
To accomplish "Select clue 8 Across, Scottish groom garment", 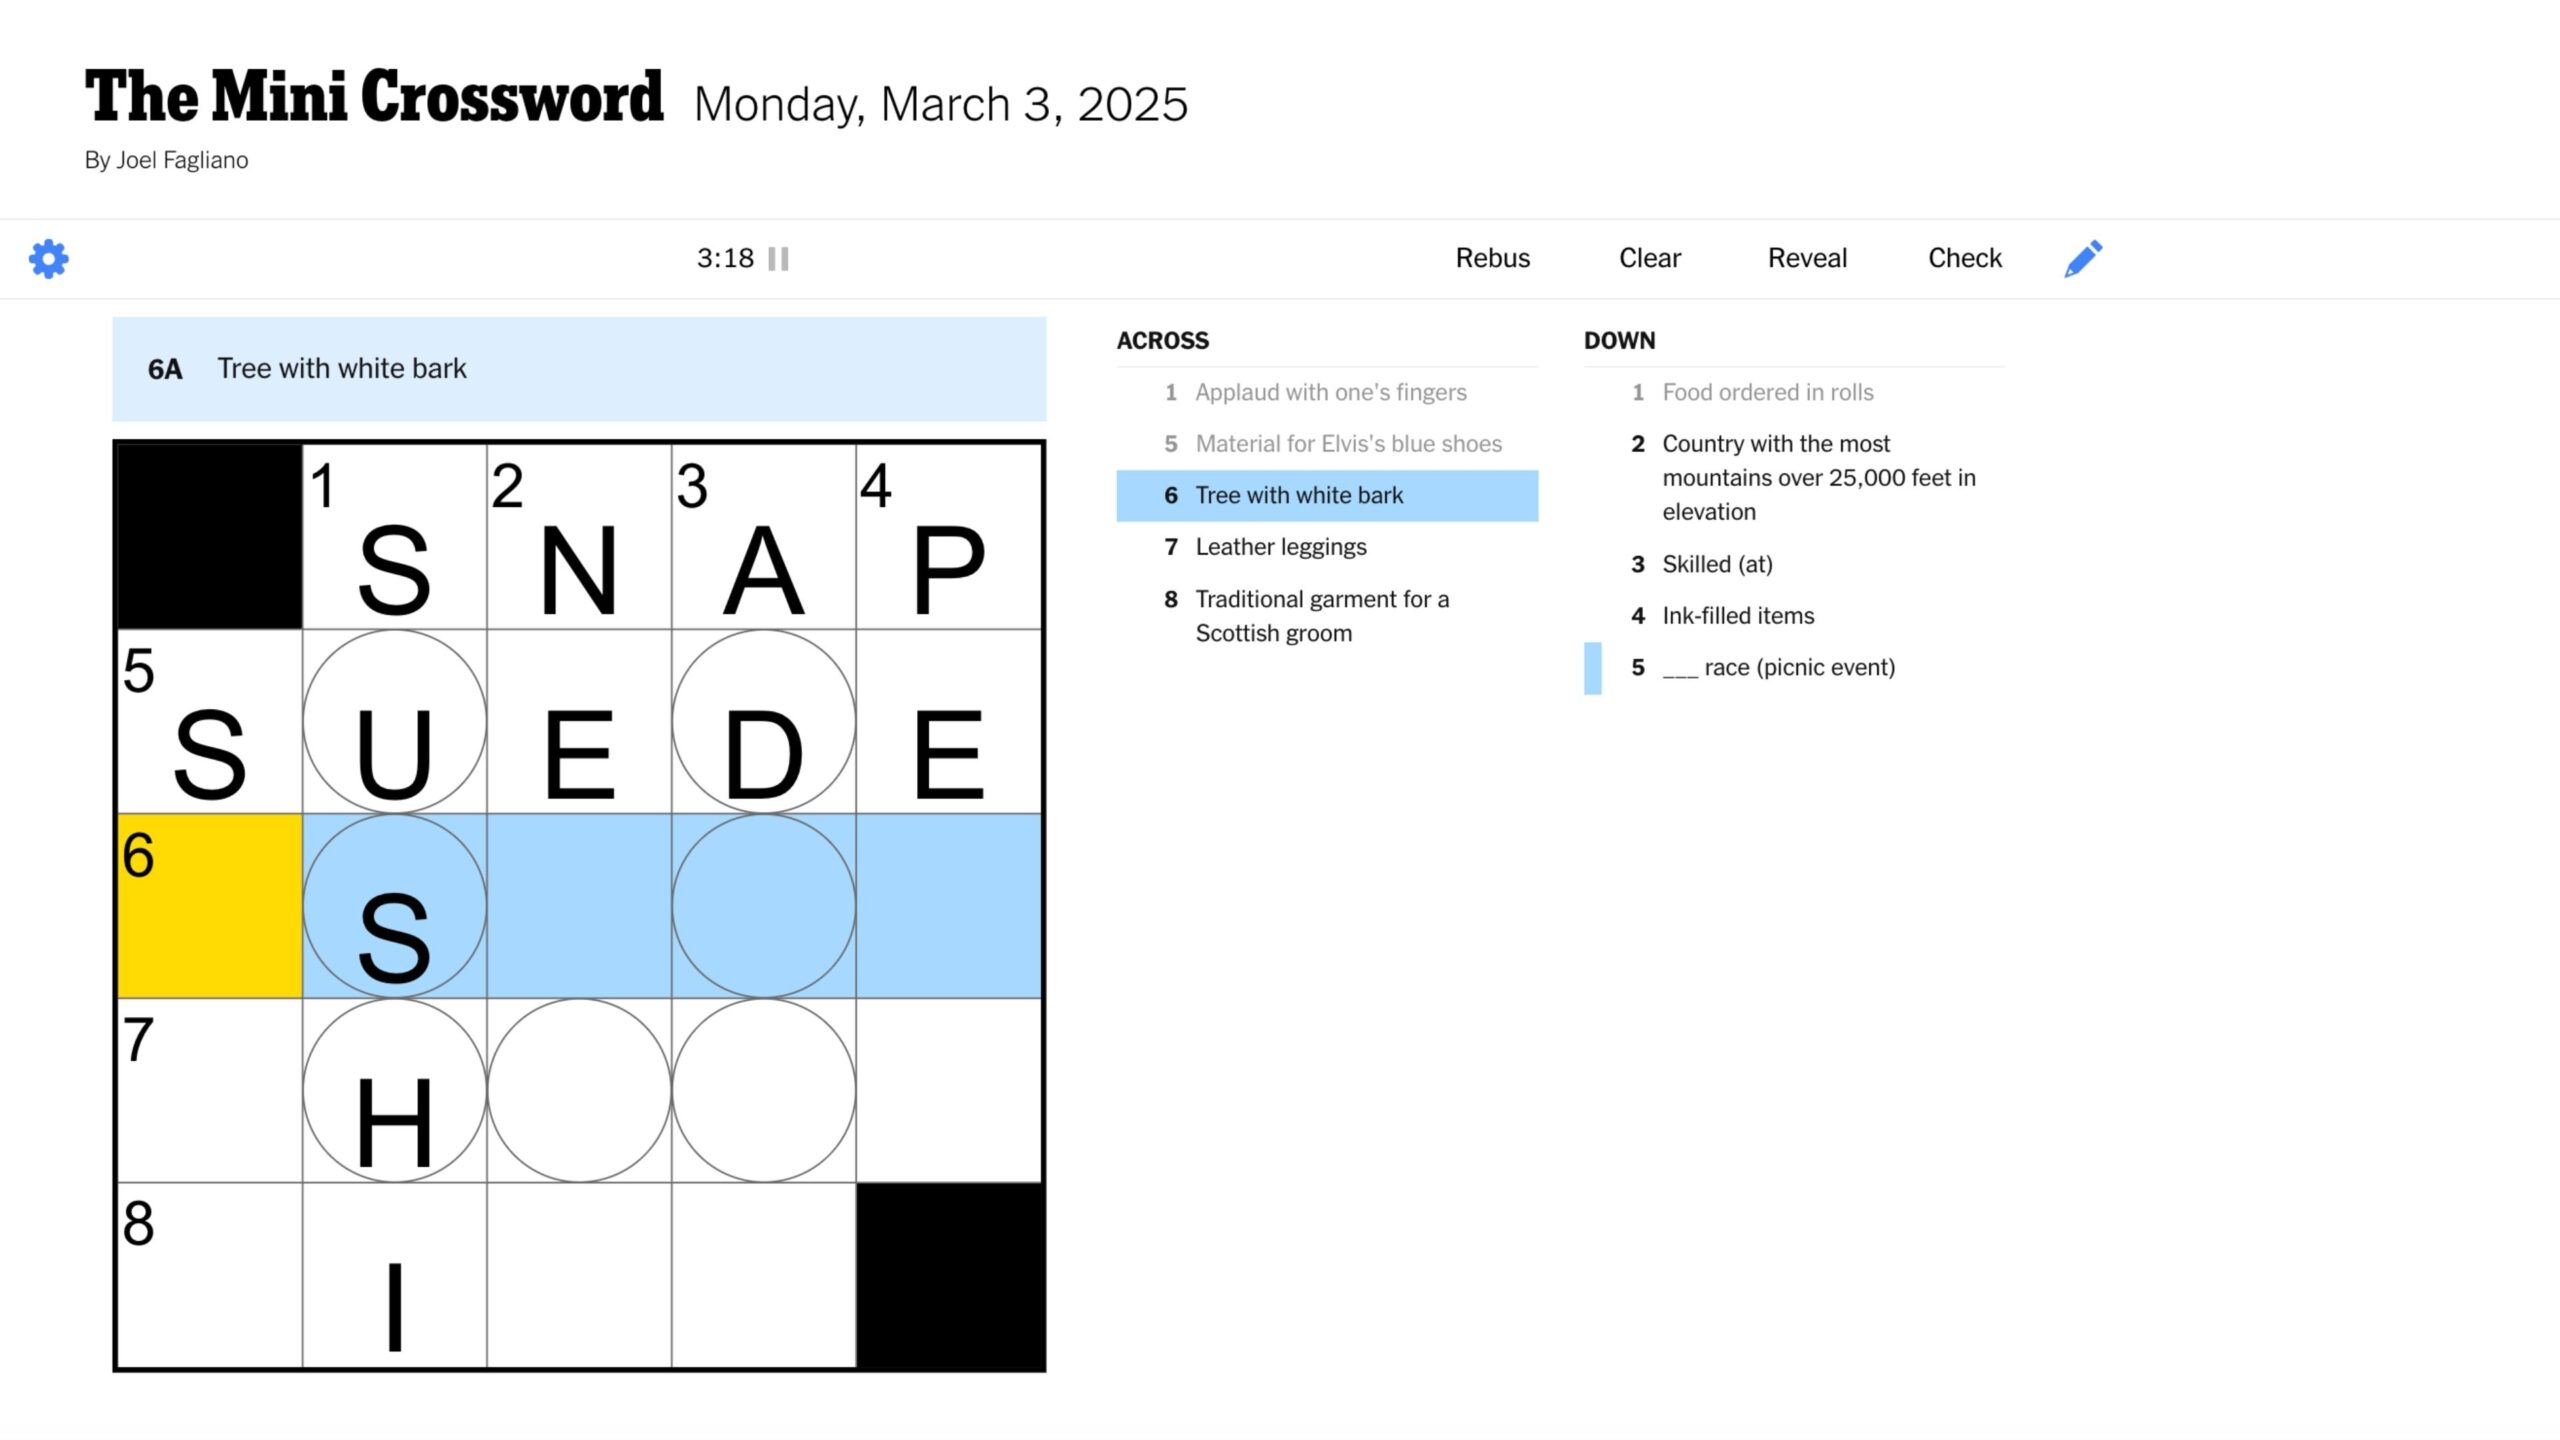I will point(1321,616).
